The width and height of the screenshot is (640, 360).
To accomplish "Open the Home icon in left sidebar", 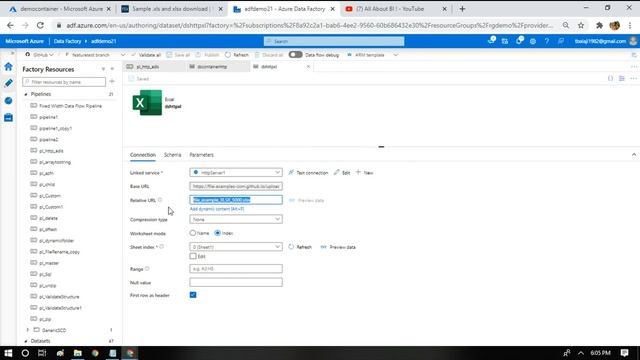I will [8, 67].
